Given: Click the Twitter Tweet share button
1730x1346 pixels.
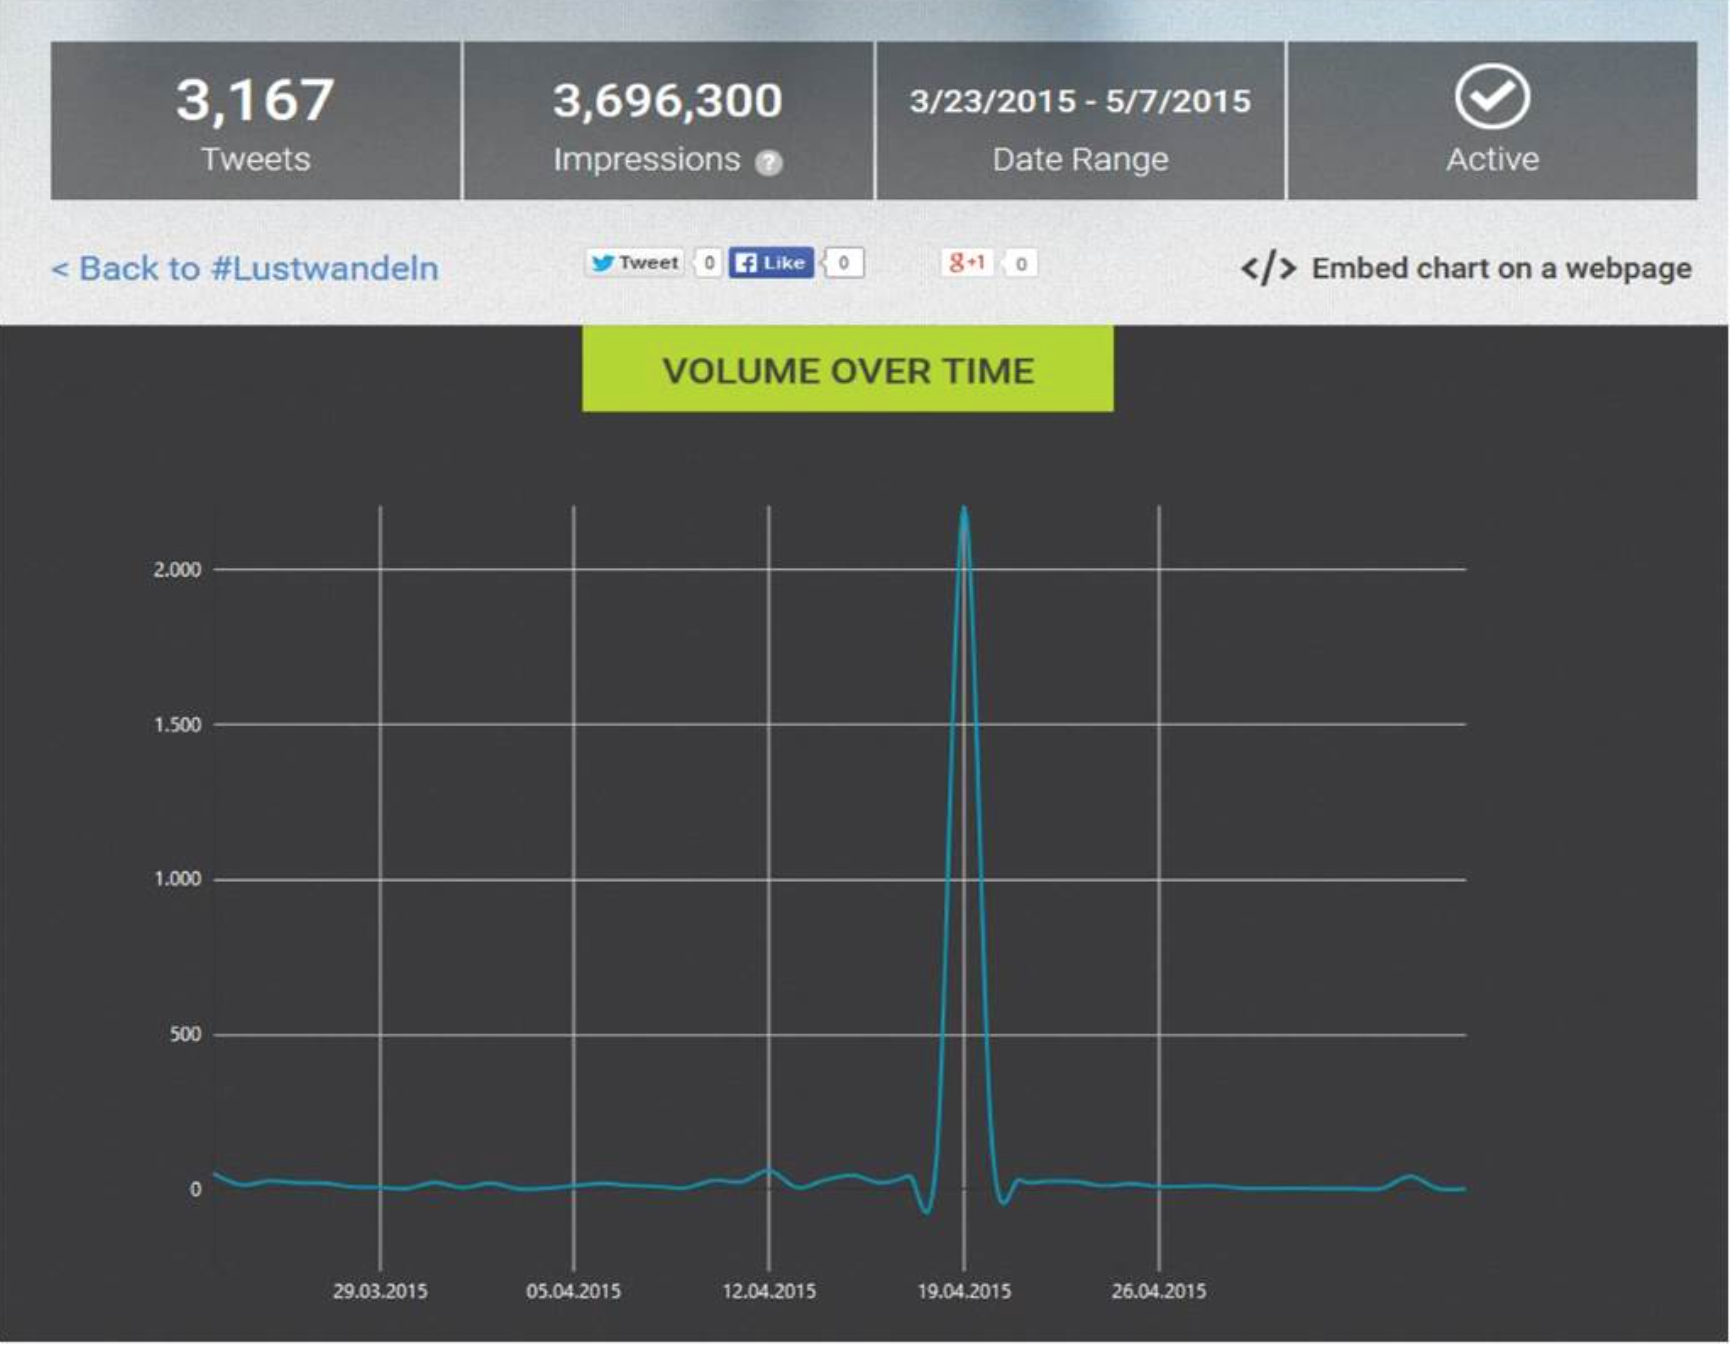Looking at the screenshot, I should [x=635, y=263].
